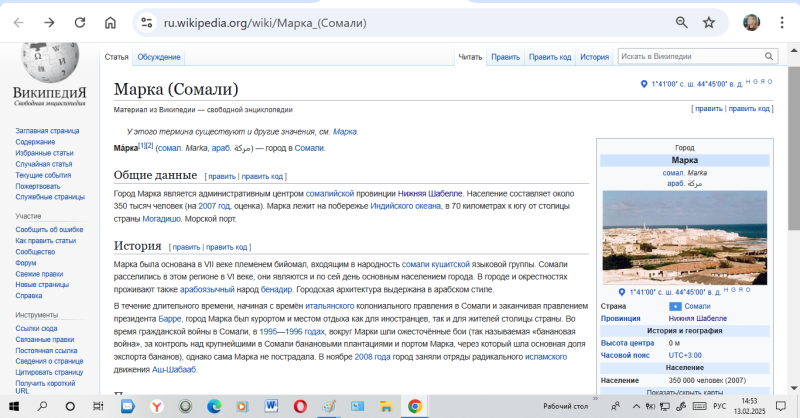The width and height of the screenshot is (800, 418).
Task: Expand the Рабочий стол toolbar chevron
Action: point(595,399)
